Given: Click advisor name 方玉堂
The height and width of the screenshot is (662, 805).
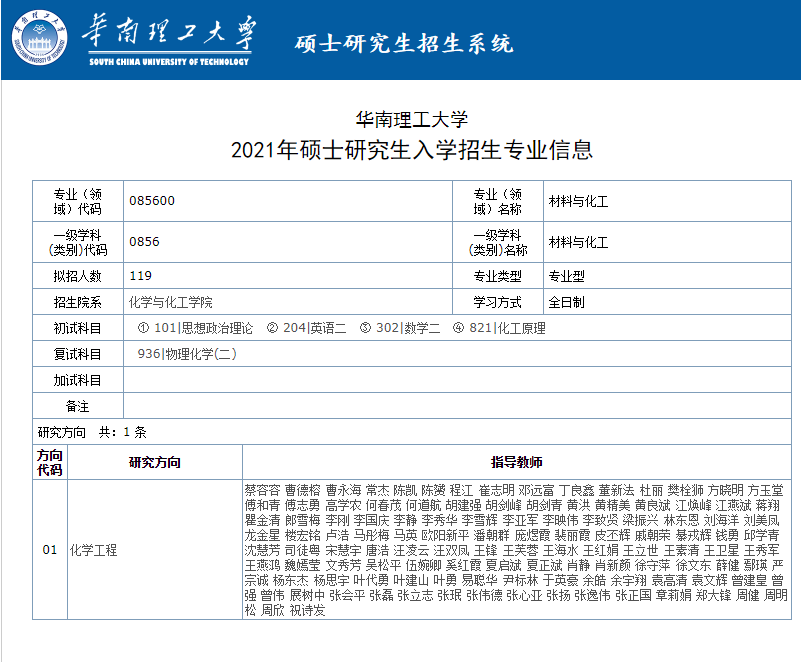Looking at the screenshot, I should pyautogui.click(x=765, y=490).
